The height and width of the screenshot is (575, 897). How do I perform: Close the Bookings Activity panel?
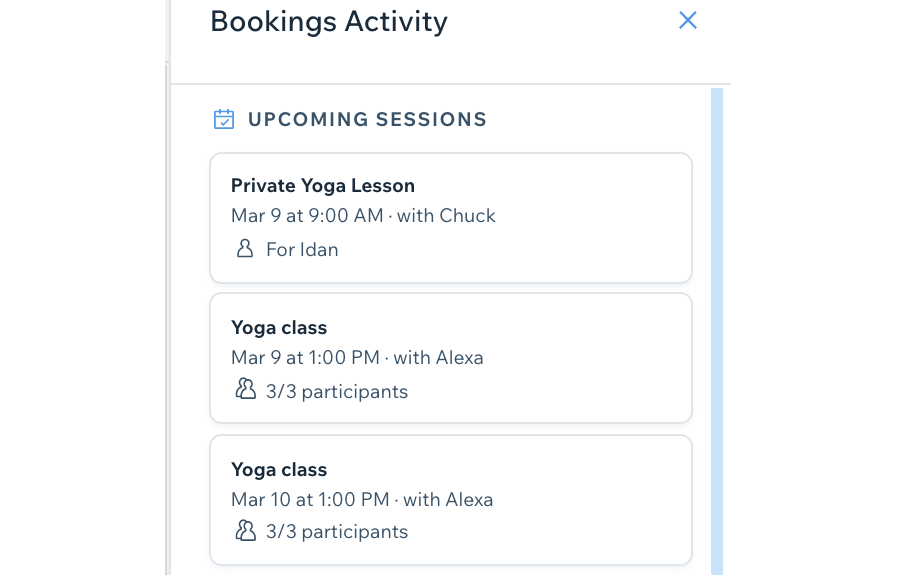coord(688,21)
